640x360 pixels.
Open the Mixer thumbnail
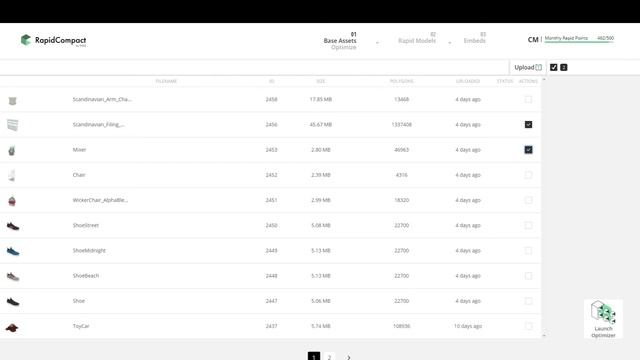coord(11,151)
